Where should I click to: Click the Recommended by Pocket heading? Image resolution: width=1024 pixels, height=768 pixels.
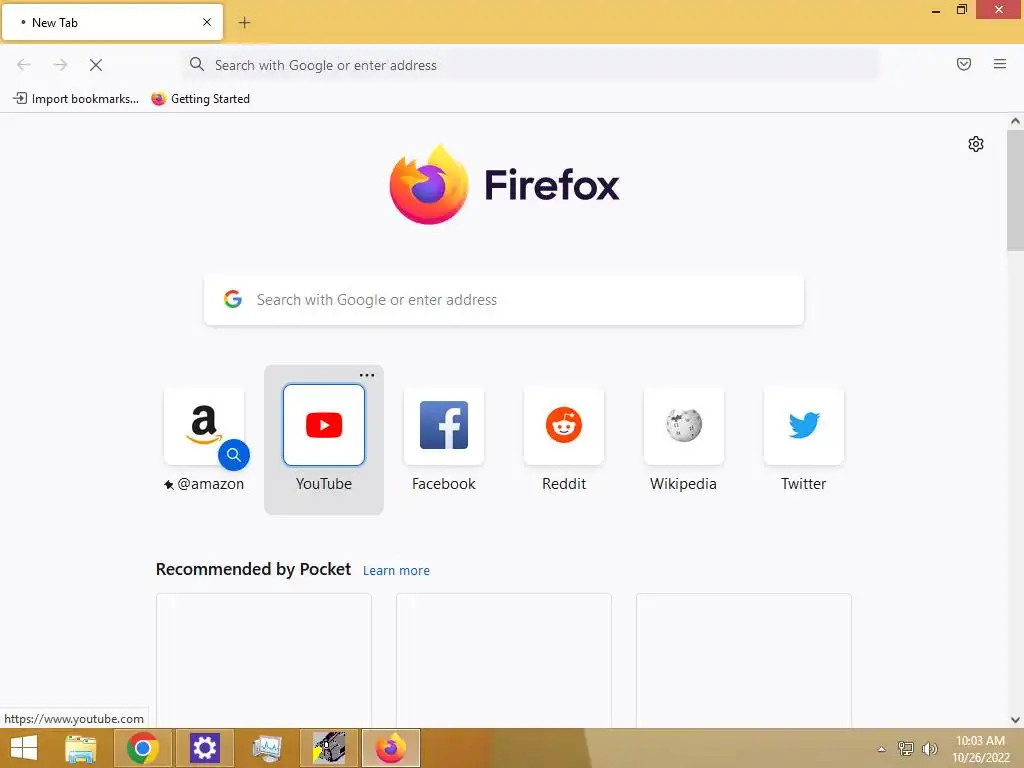tap(253, 569)
